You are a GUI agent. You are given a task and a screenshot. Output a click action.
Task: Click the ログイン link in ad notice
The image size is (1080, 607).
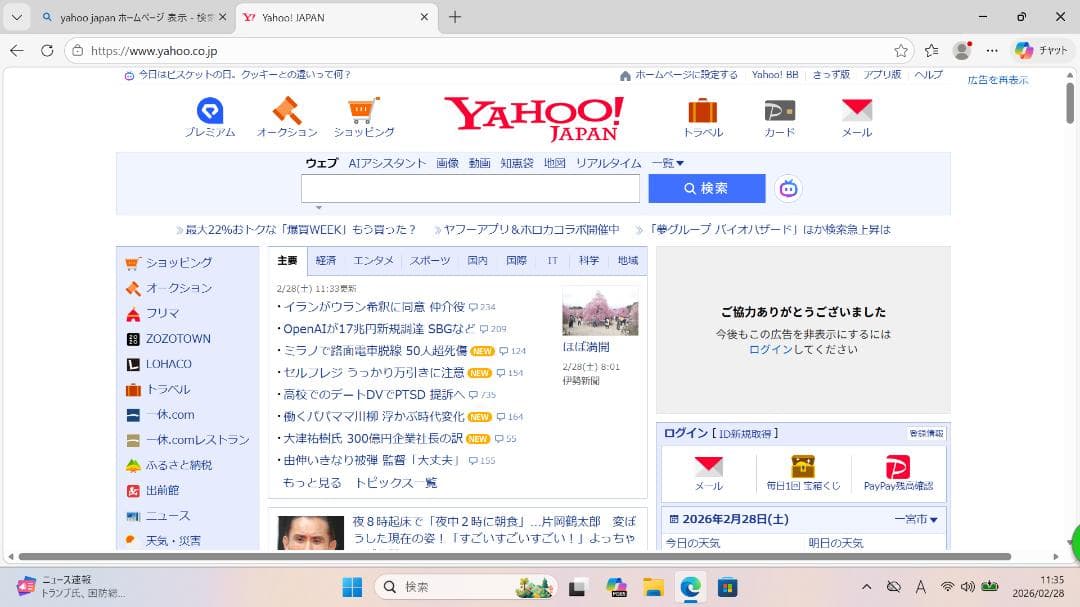[x=771, y=349]
